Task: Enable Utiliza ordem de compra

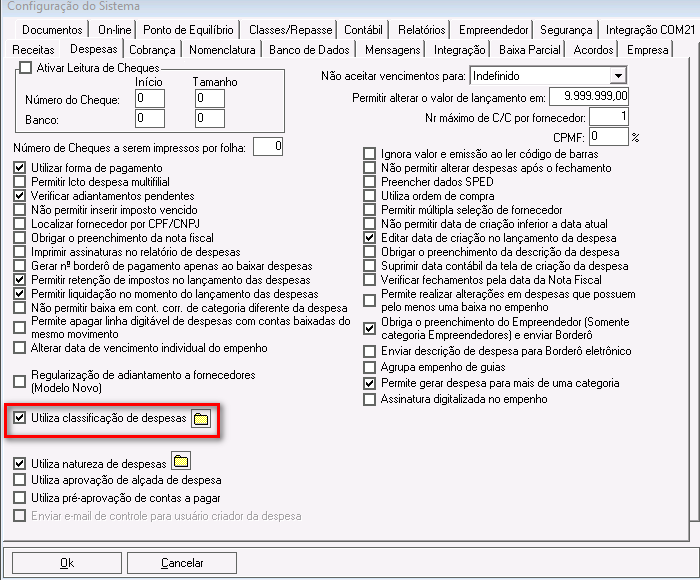Action: [x=370, y=196]
